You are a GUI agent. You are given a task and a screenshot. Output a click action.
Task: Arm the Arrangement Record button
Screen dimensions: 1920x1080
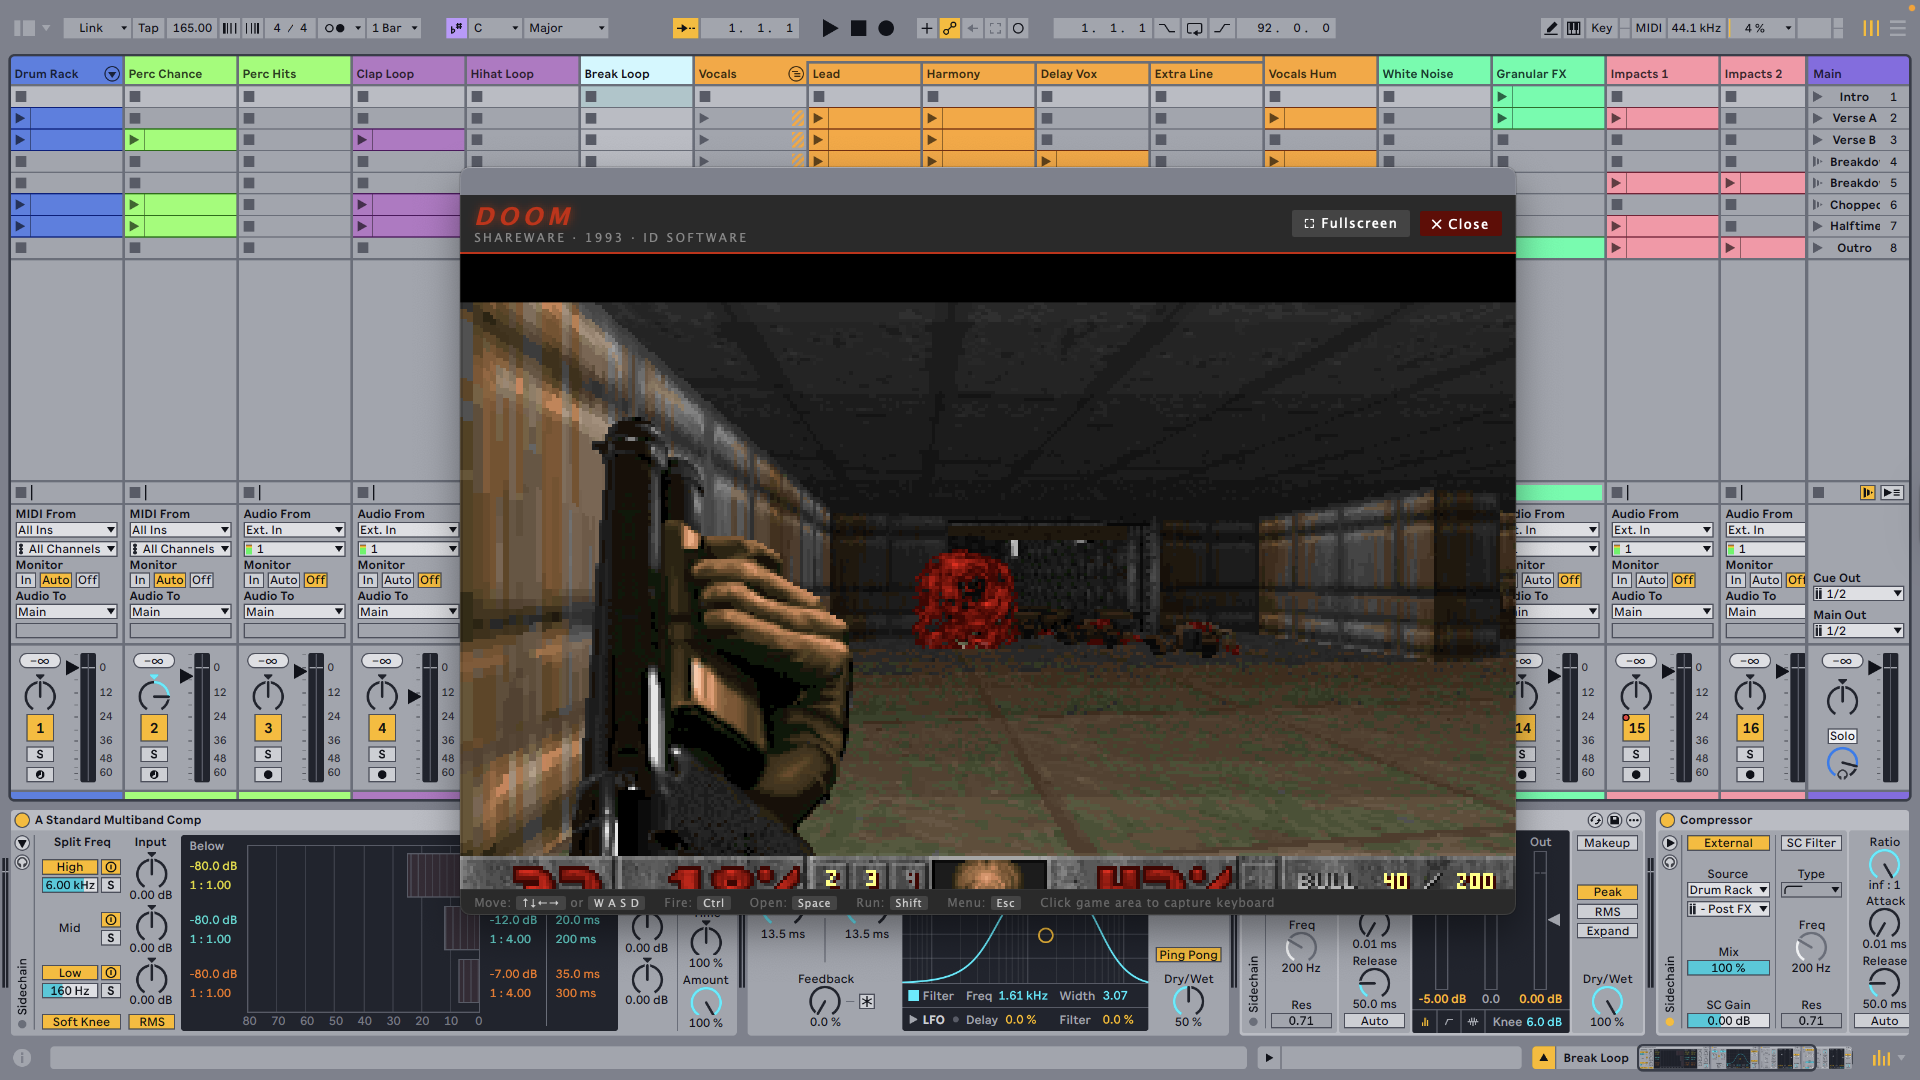pos(886,28)
